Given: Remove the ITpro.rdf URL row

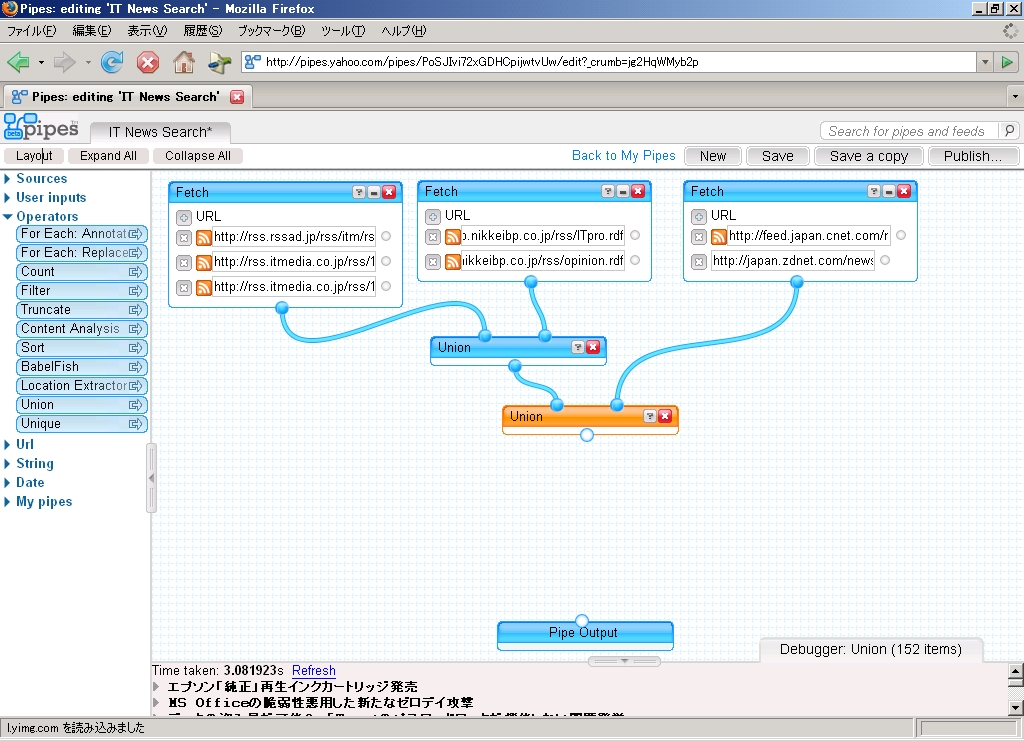Looking at the screenshot, I should (x=433, y=236).
